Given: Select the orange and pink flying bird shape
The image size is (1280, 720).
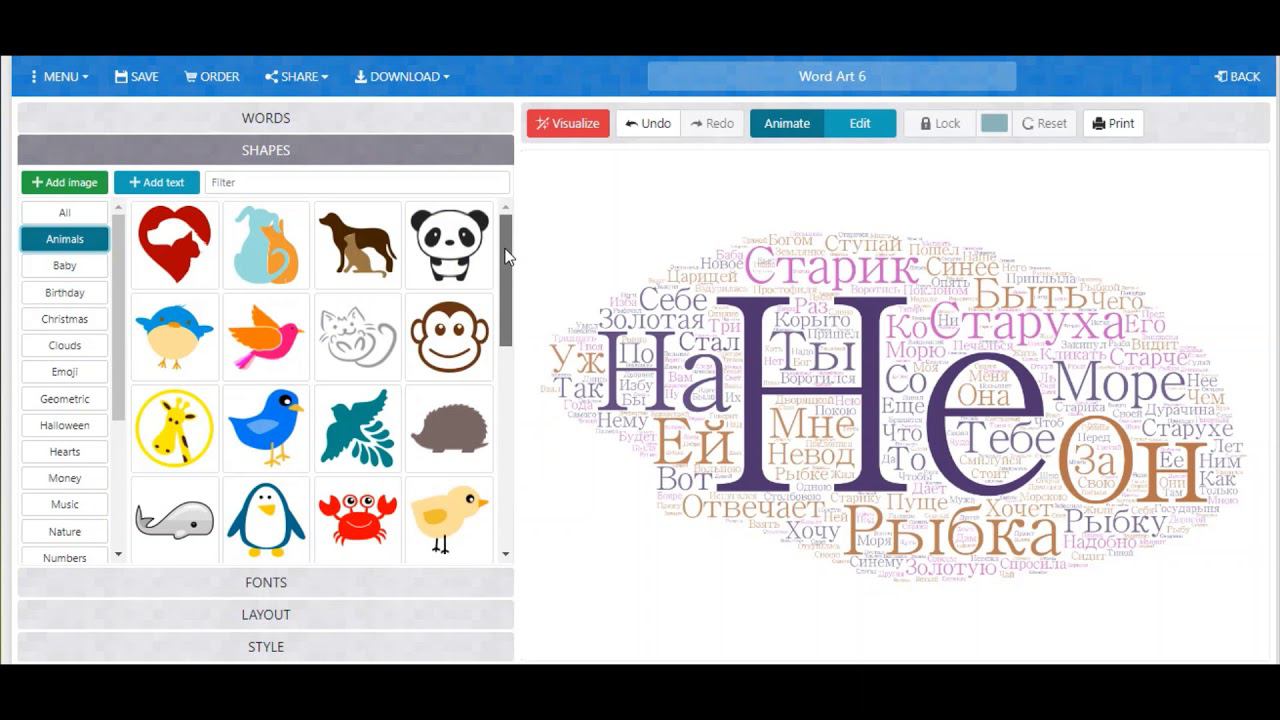Looking at the screenshot, I should (266, 336).
